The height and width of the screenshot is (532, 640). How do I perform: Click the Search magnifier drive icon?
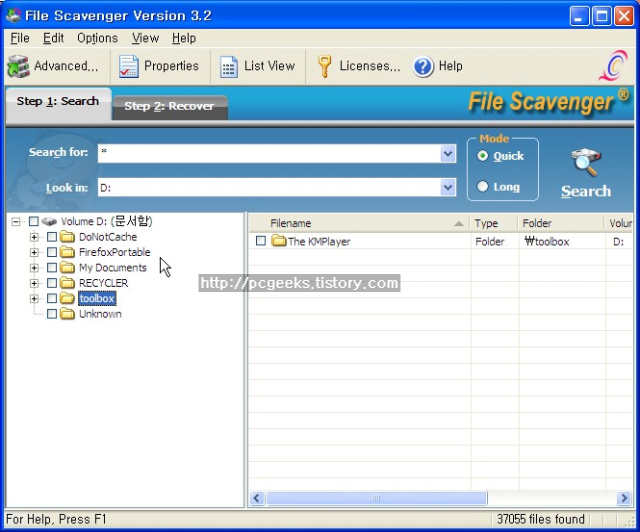point(586,163)
